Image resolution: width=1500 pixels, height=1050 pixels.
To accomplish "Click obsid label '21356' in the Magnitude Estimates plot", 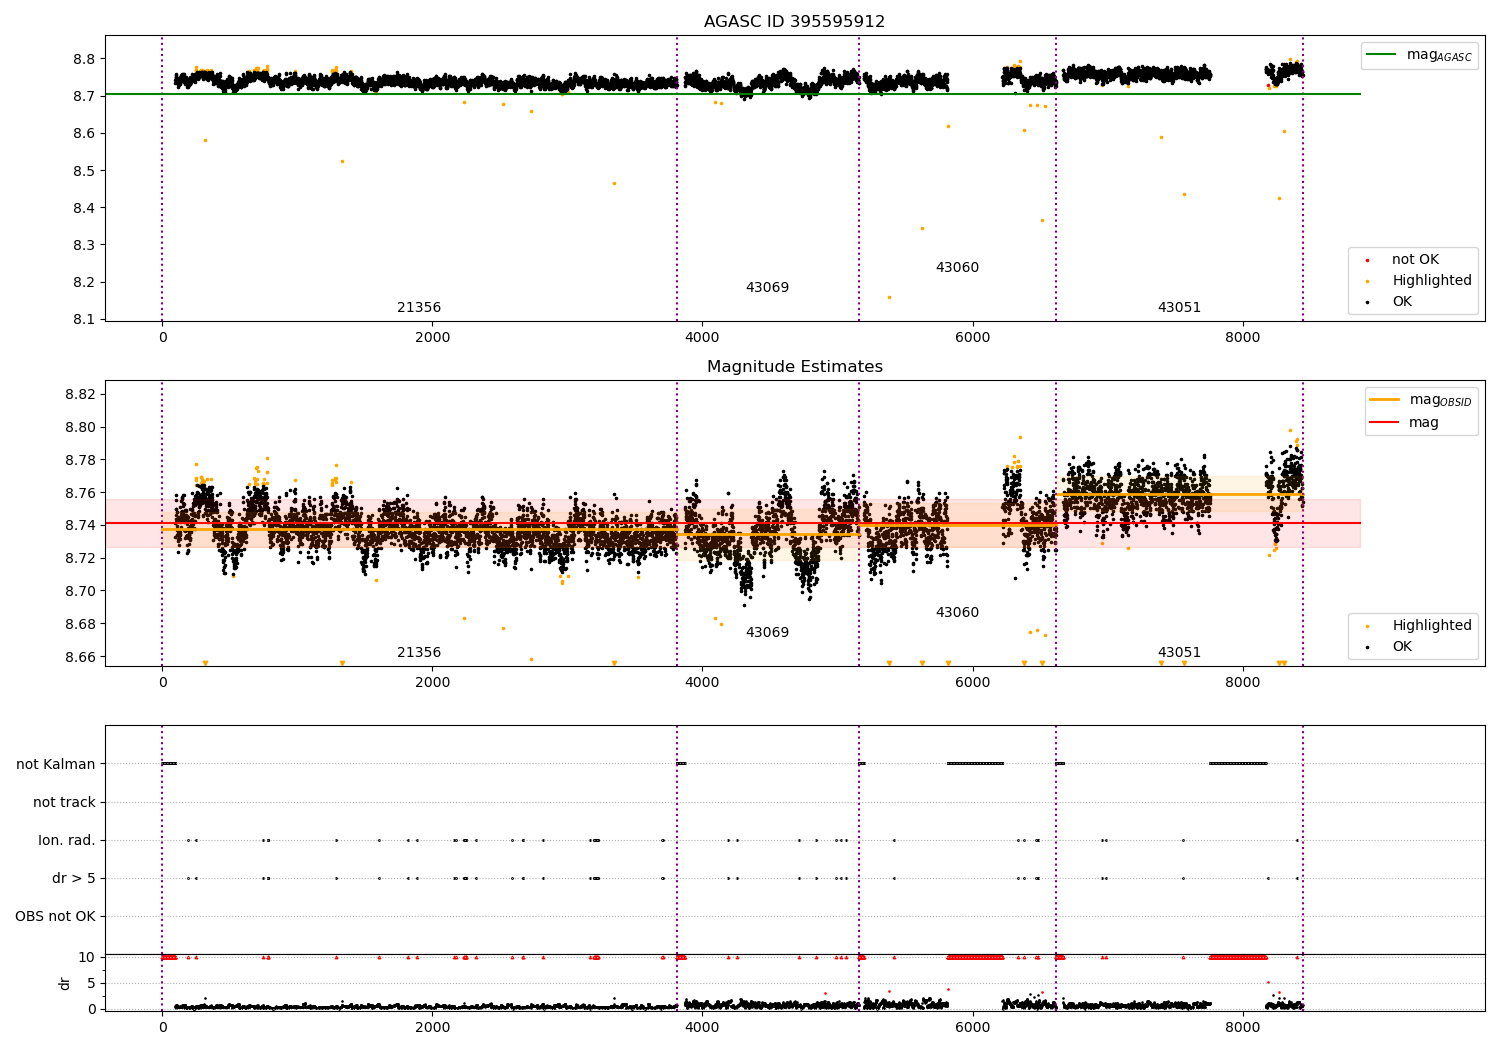I will (x=419, y=653).
